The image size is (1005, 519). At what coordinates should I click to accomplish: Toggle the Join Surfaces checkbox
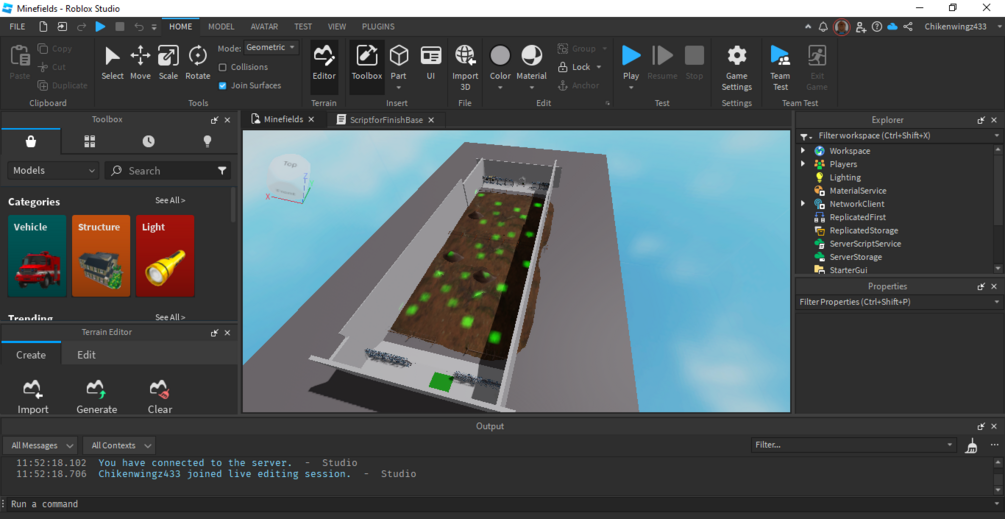point(223,85)
